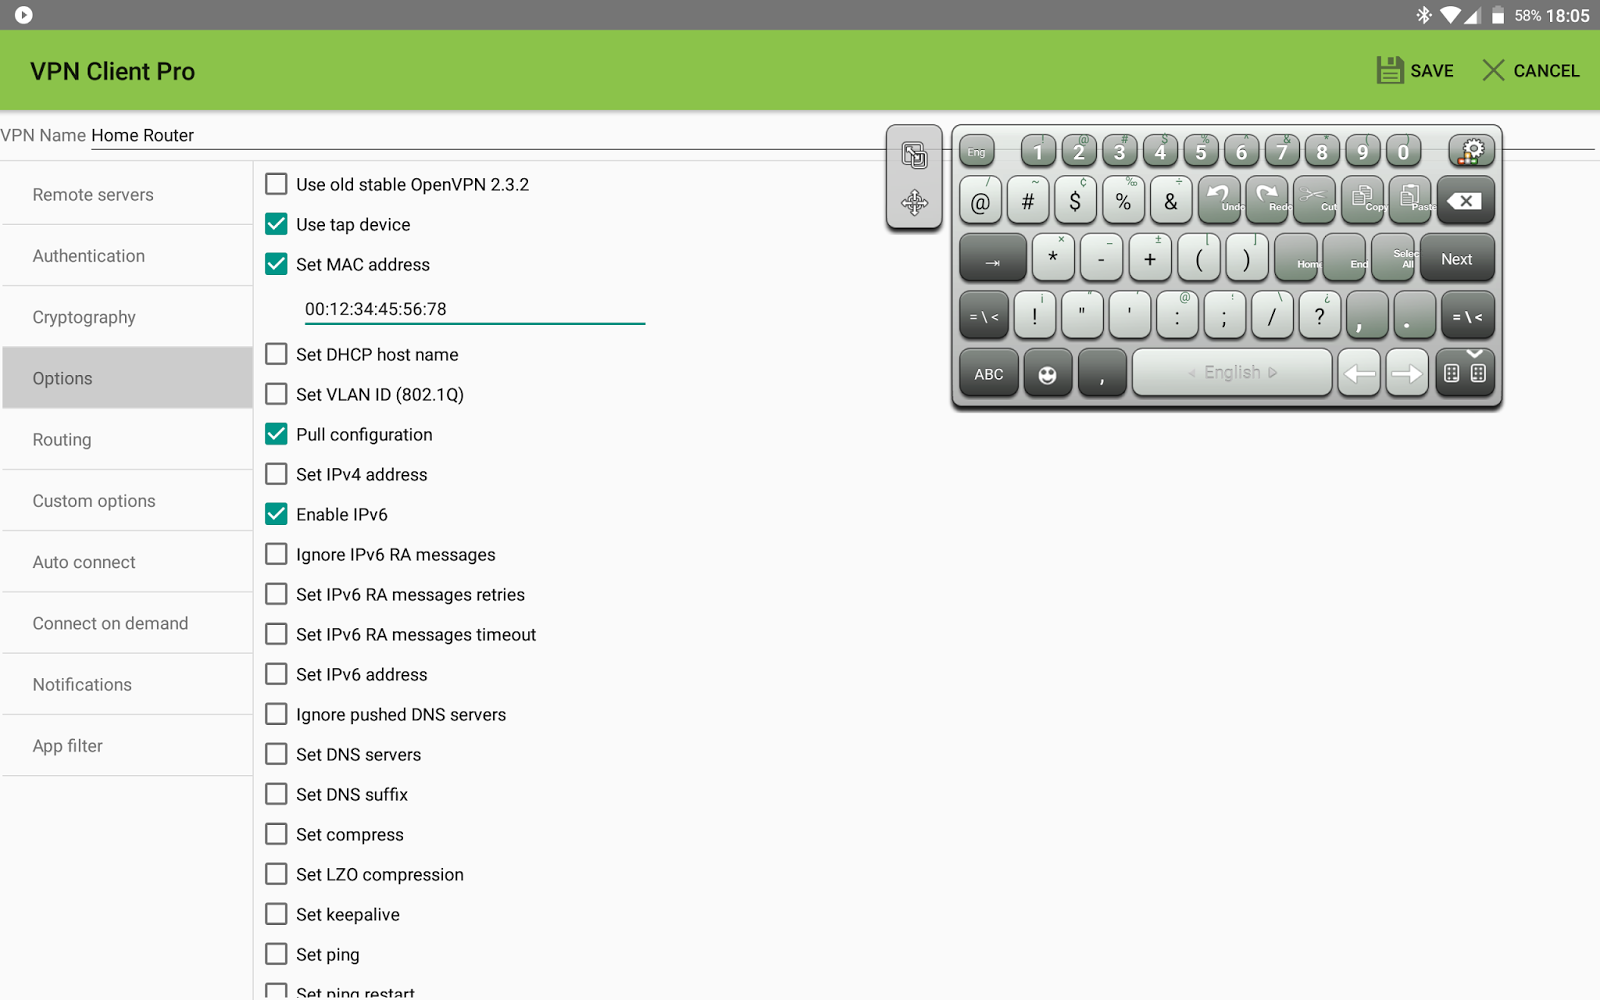Tap the keyboard move arrows icon
This screenshot has width=1600, height=1000.
click(914, 203)
